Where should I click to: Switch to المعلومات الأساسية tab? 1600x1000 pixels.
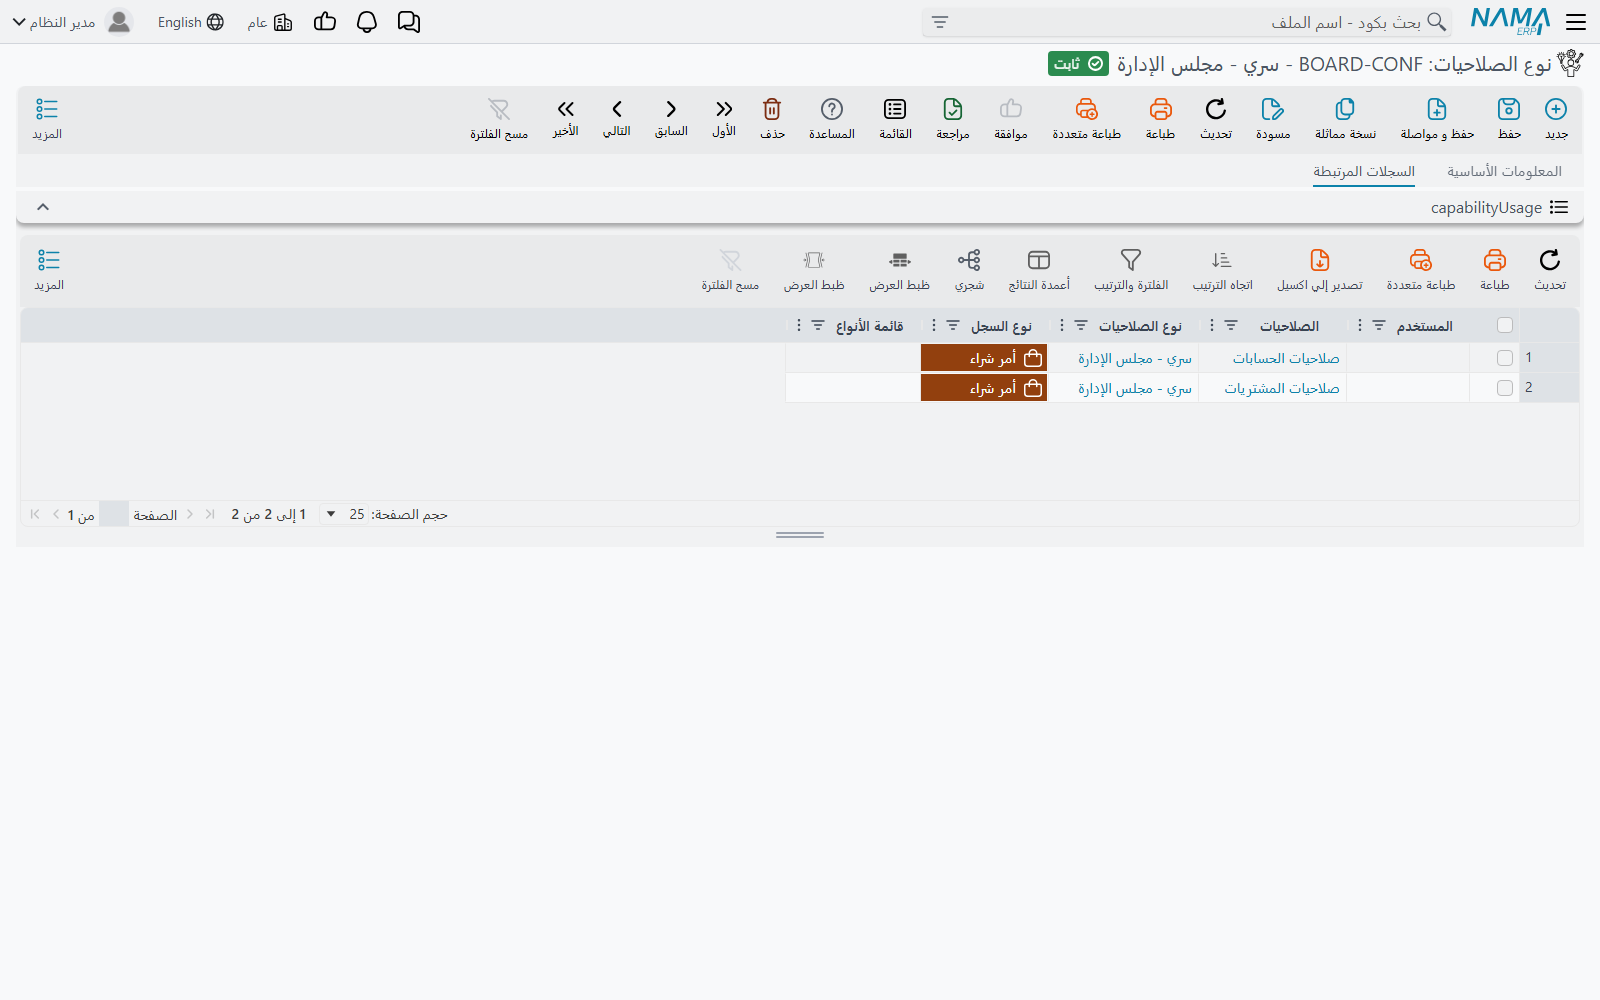click(x=1504, y=171)
